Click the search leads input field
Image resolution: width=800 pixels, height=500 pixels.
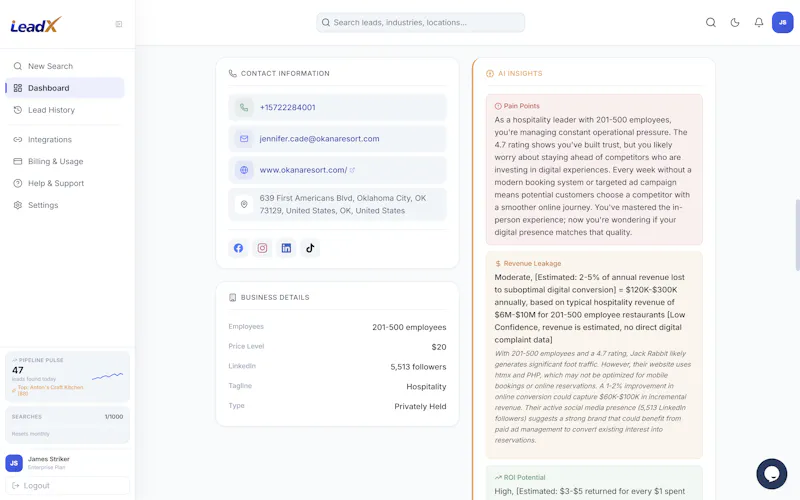pyautogui.click(x=420, y=22)
